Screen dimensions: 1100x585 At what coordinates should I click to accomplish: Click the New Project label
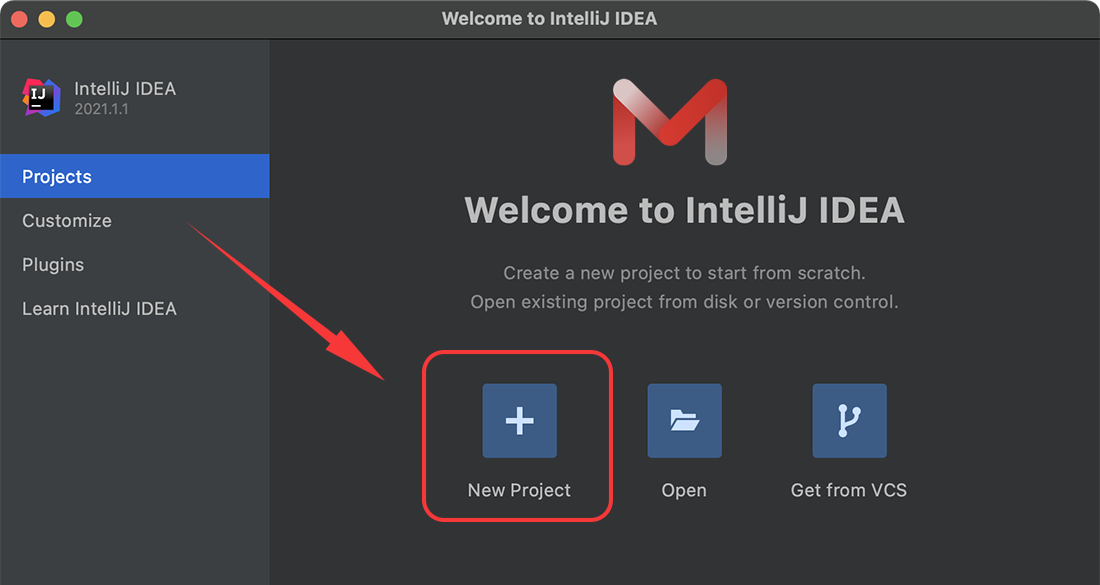coord(519,490)
